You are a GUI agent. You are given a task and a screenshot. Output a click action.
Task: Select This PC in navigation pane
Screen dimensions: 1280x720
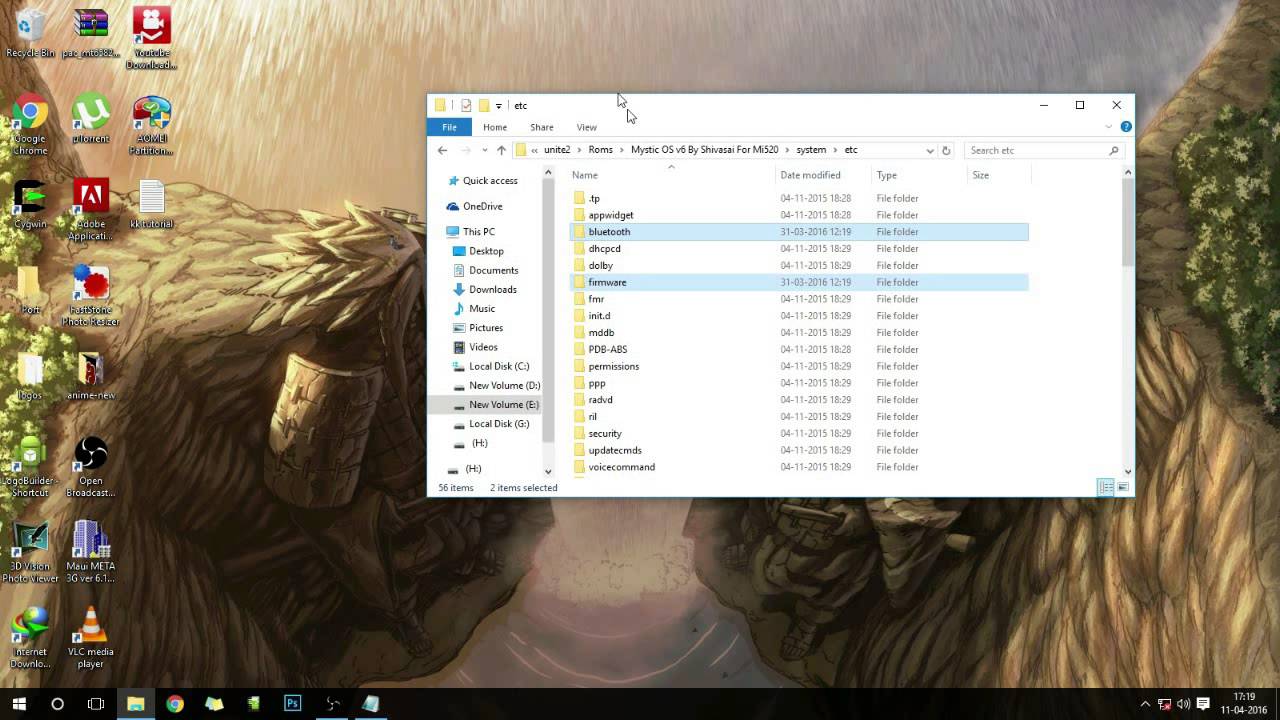click(478, 232)
